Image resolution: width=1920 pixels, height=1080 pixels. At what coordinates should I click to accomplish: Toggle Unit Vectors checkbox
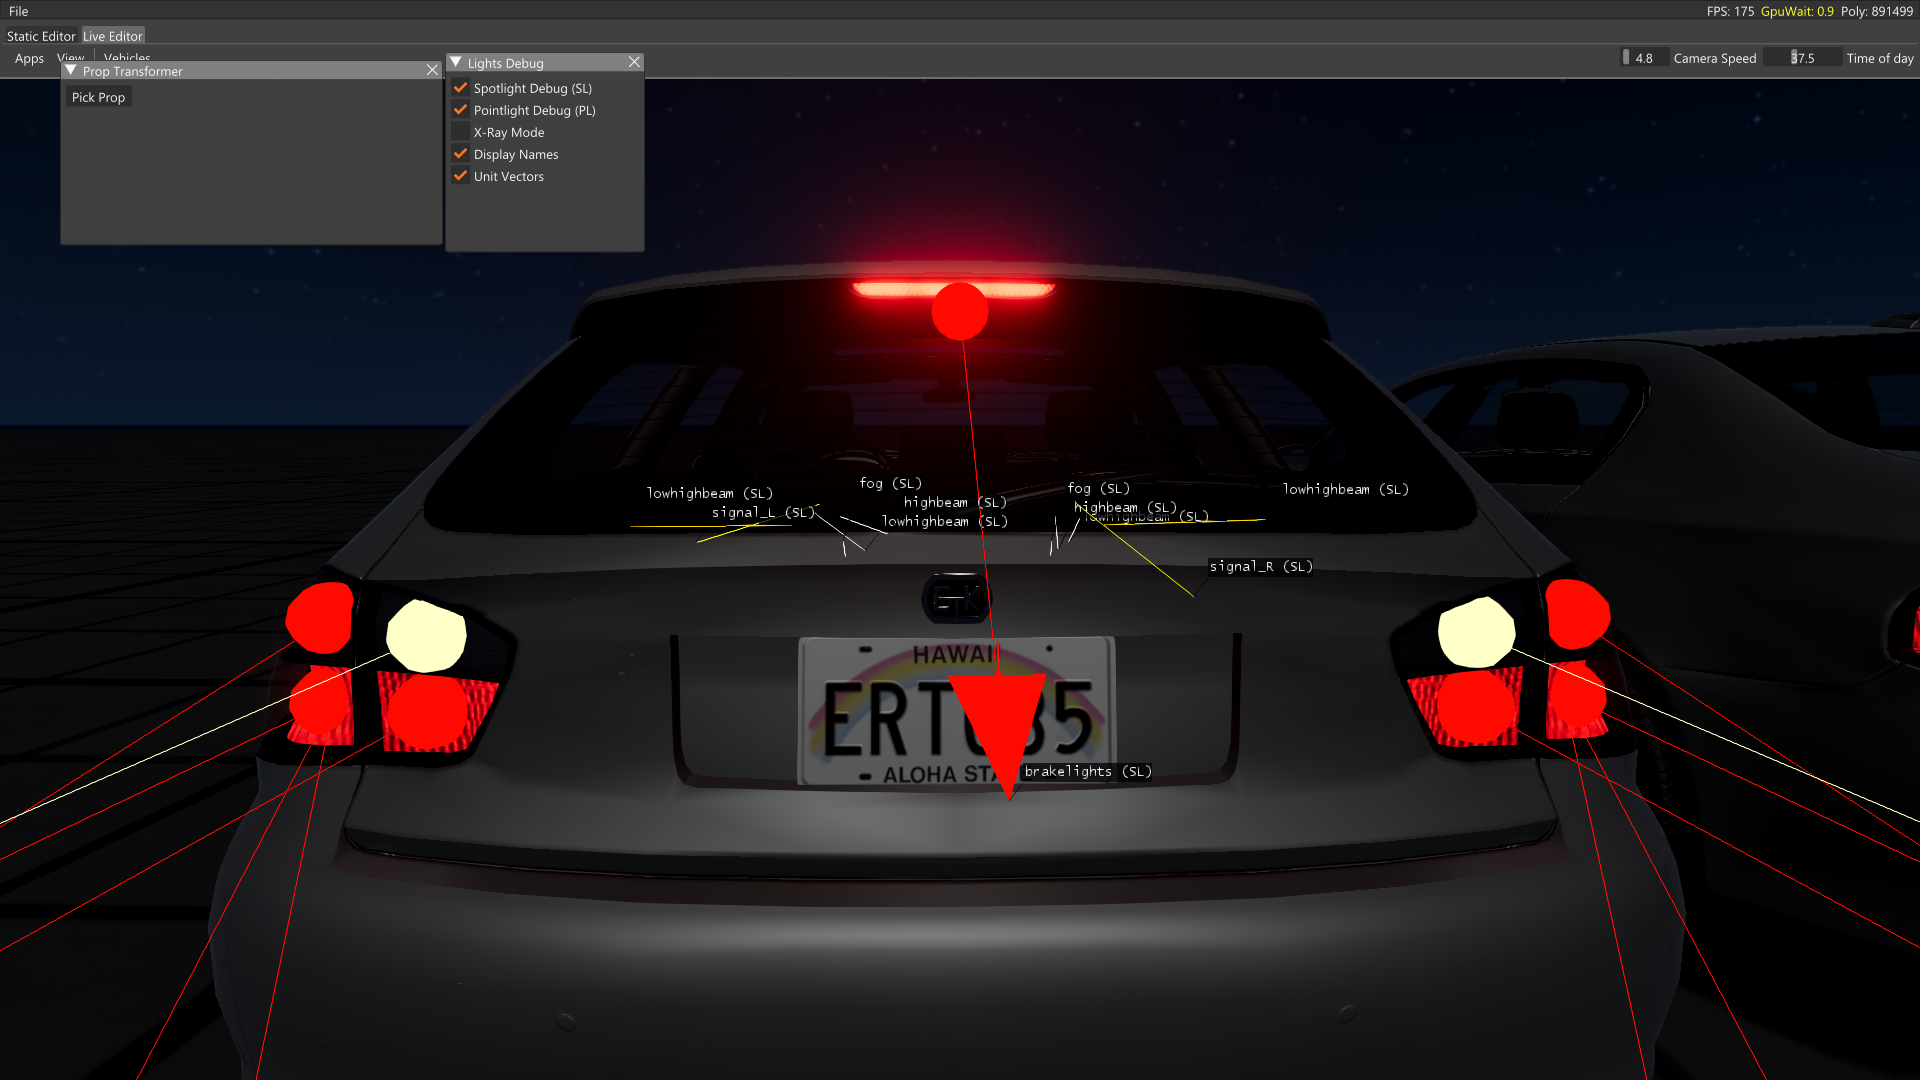click(461, 176)
